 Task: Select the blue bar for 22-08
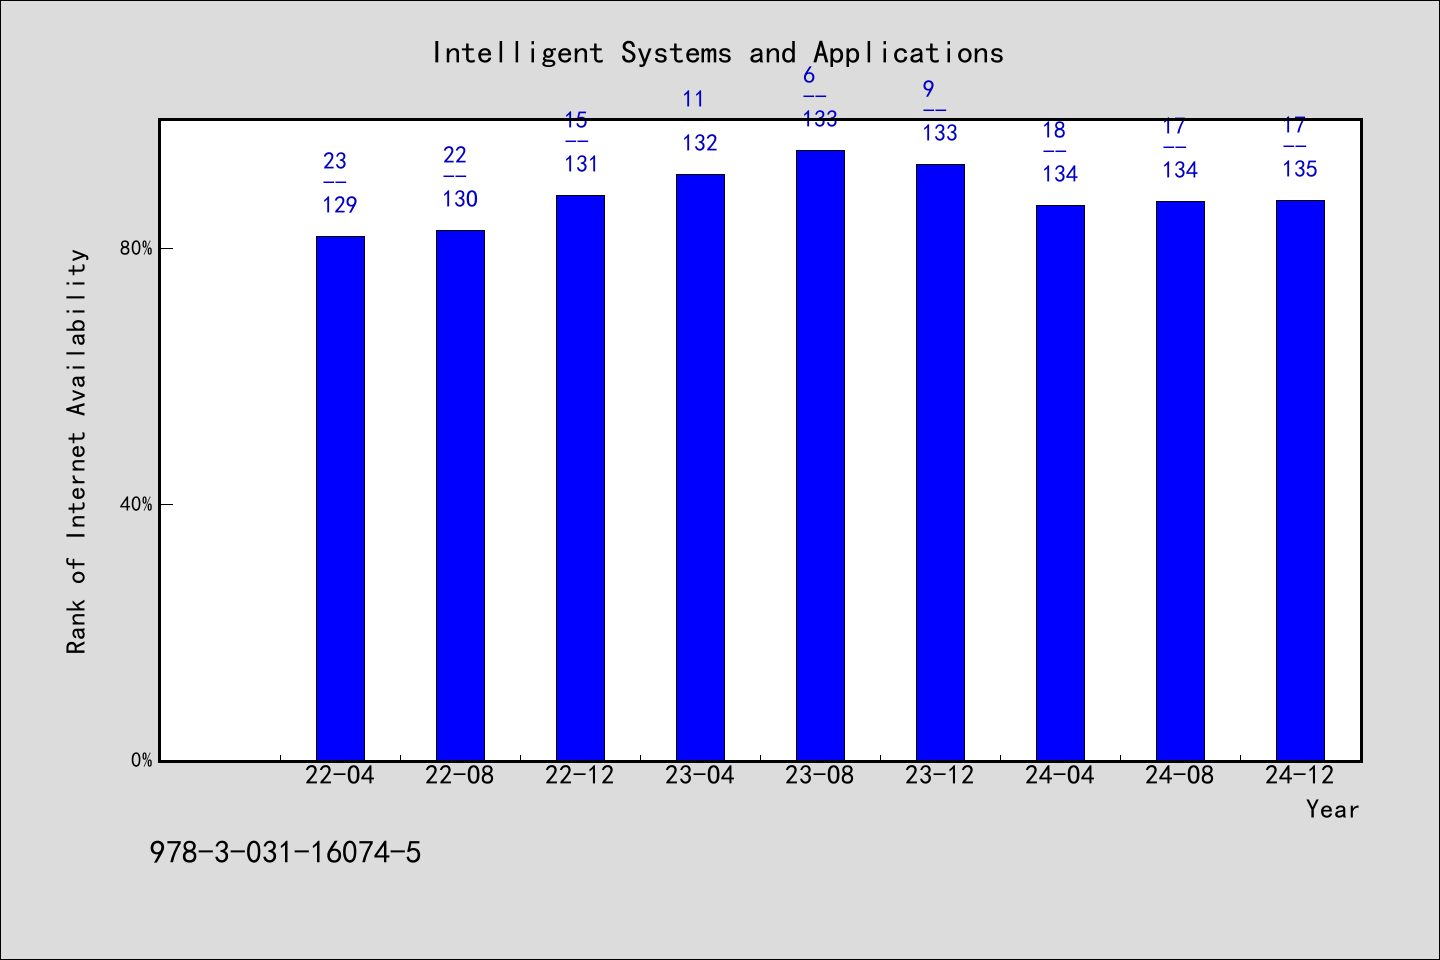click(x=460, y=495)
